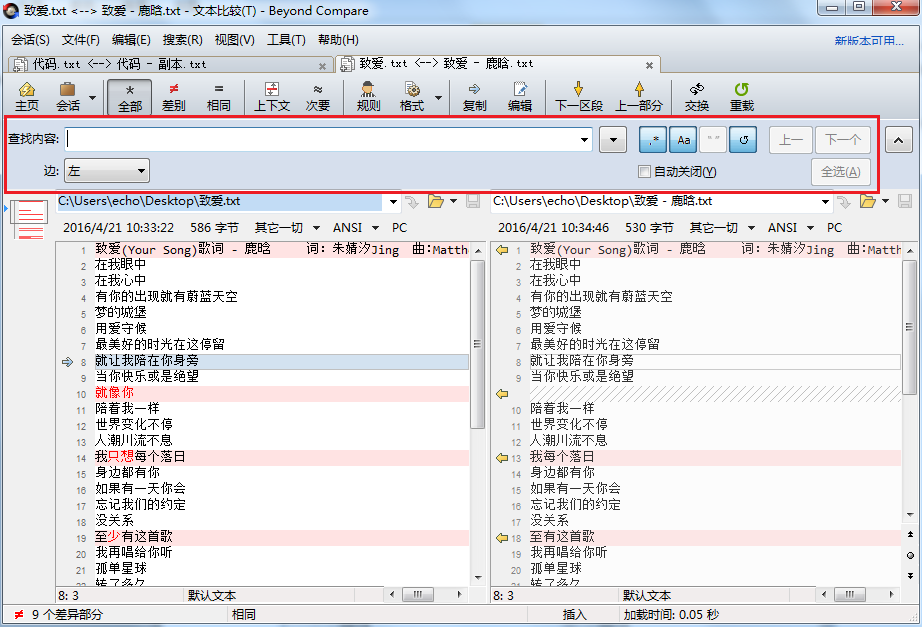
Task: Open the comparison 规则 (Rules) settings
Action: (x=368, y=96)
